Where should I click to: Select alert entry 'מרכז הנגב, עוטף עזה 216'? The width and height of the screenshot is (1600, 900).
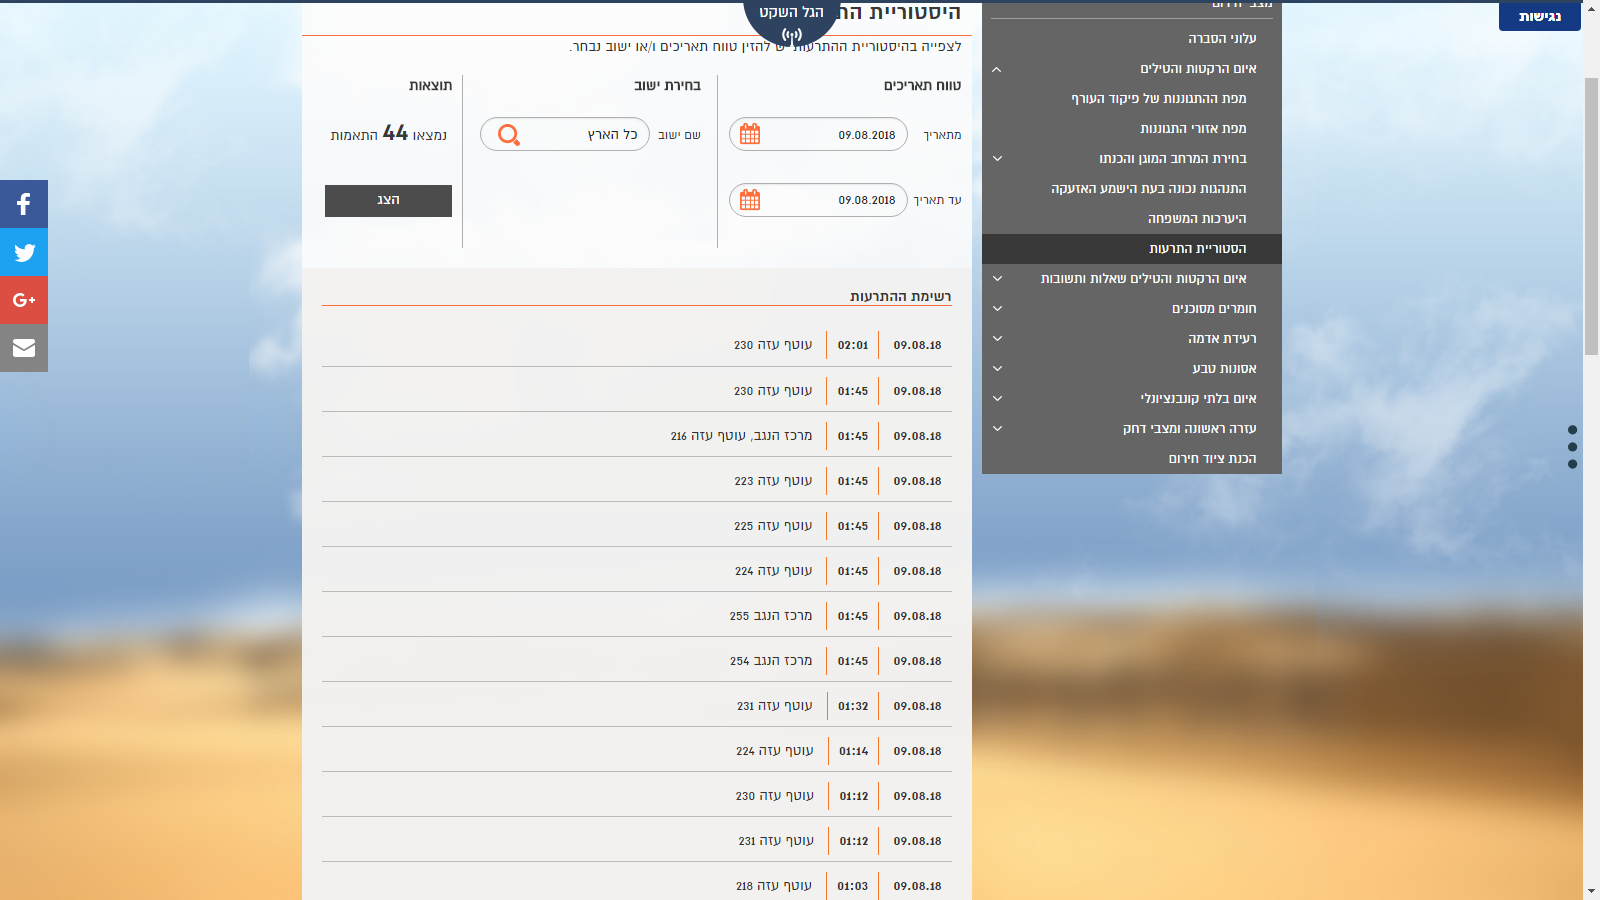click(741, 436)
